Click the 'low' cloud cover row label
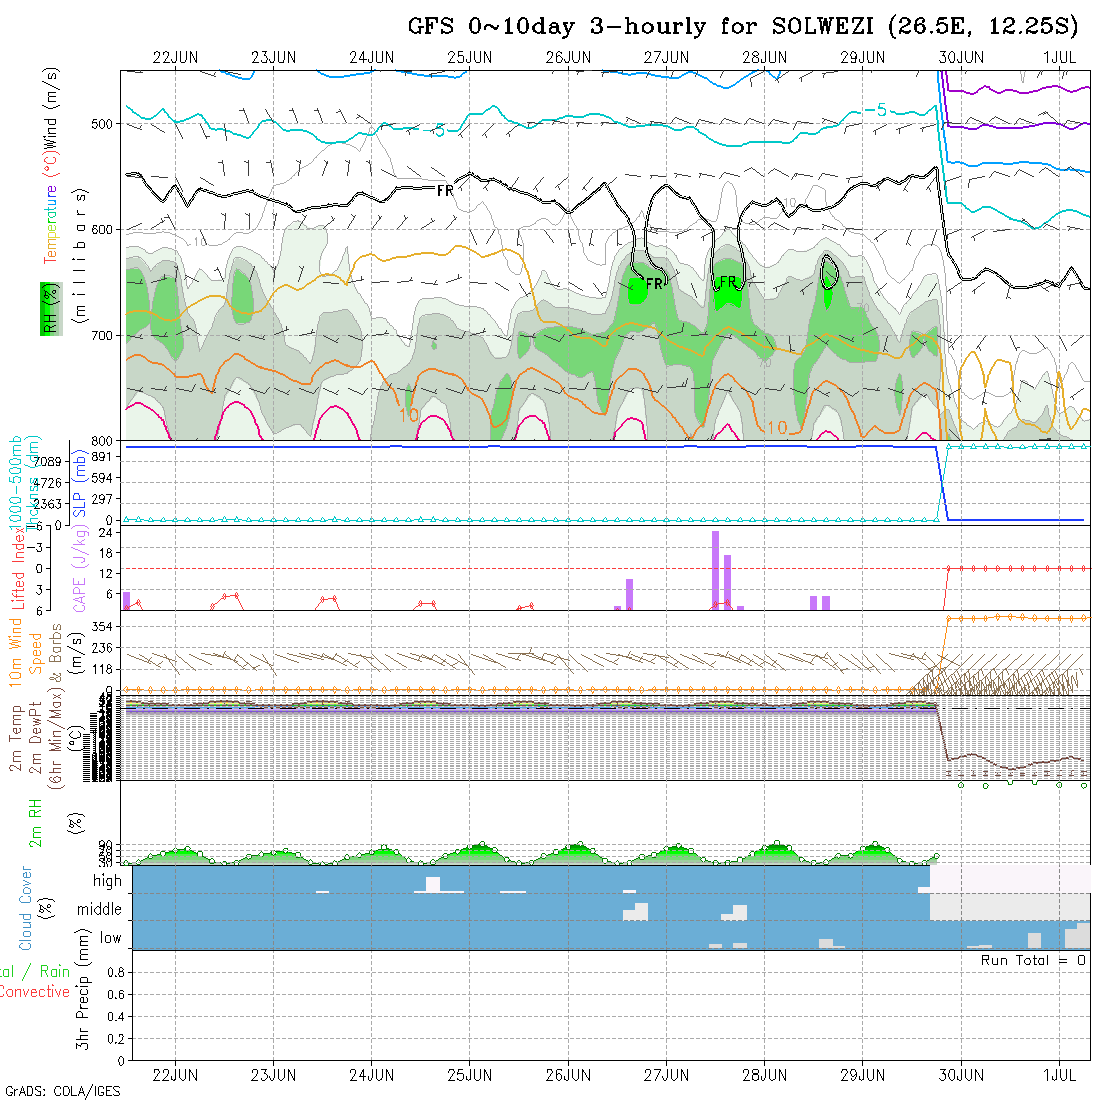1100x1100 pixels. [110, 938]
